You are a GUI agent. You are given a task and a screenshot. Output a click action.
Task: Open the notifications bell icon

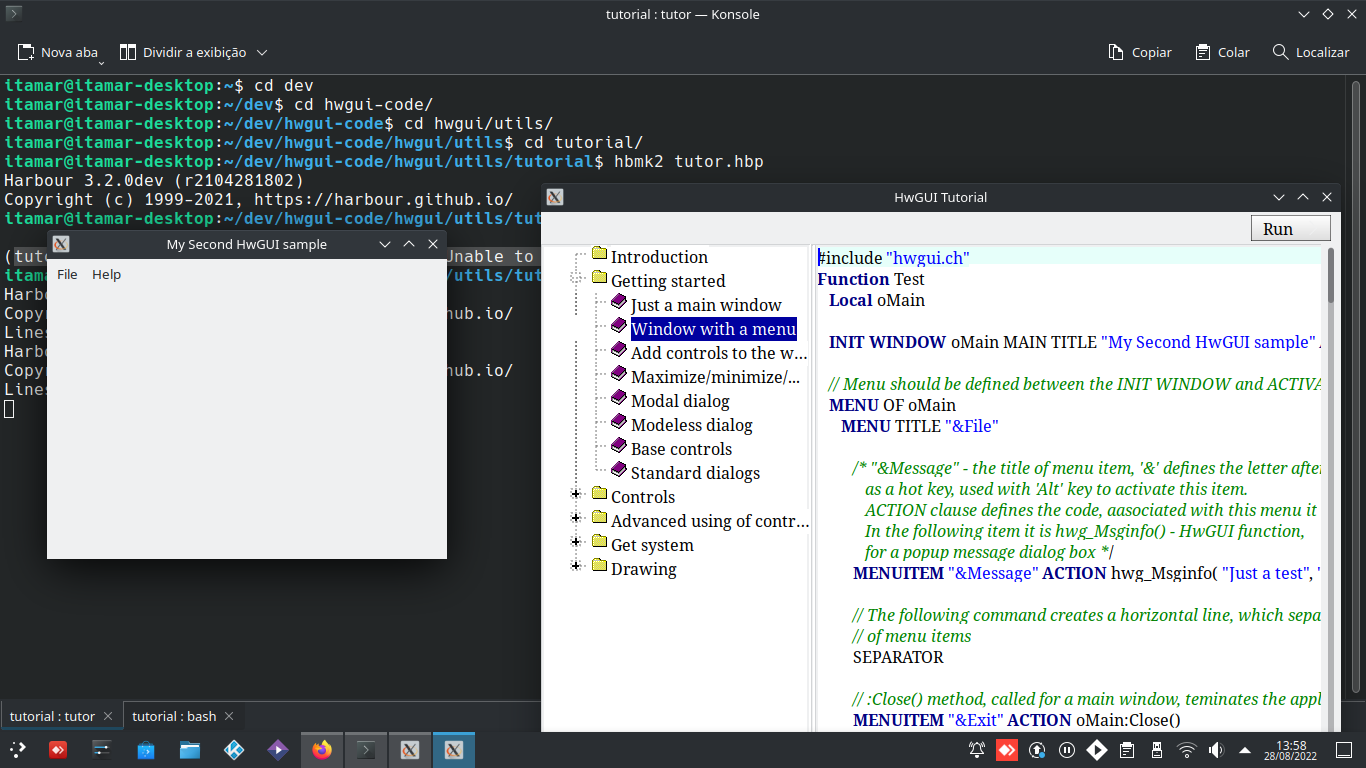pos(976,749)
